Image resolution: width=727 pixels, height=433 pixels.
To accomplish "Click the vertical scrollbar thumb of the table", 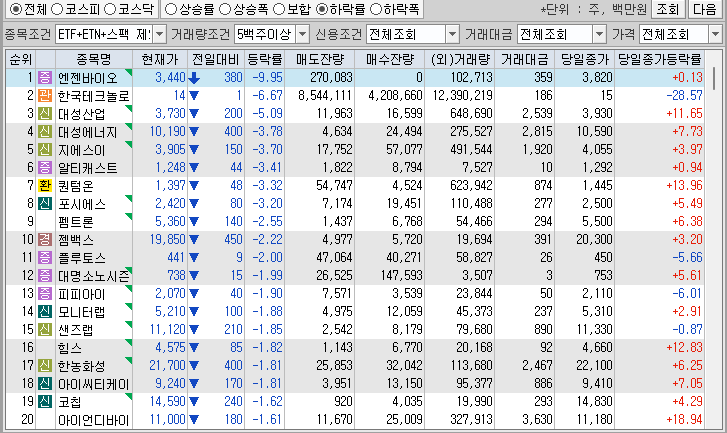I will click(714, 78).
